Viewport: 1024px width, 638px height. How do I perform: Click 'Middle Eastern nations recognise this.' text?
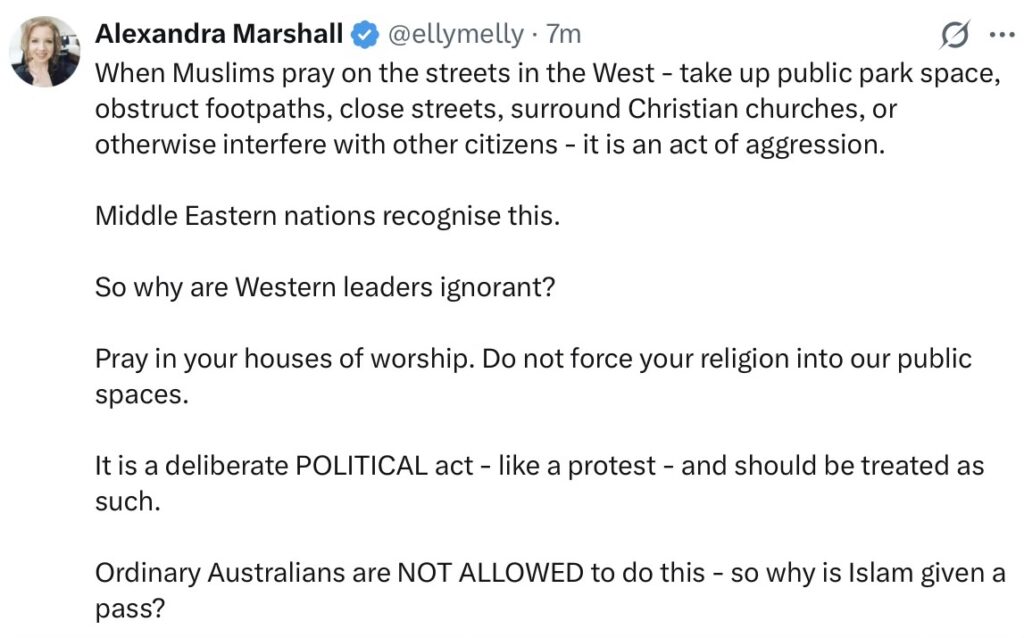[327, 215]
